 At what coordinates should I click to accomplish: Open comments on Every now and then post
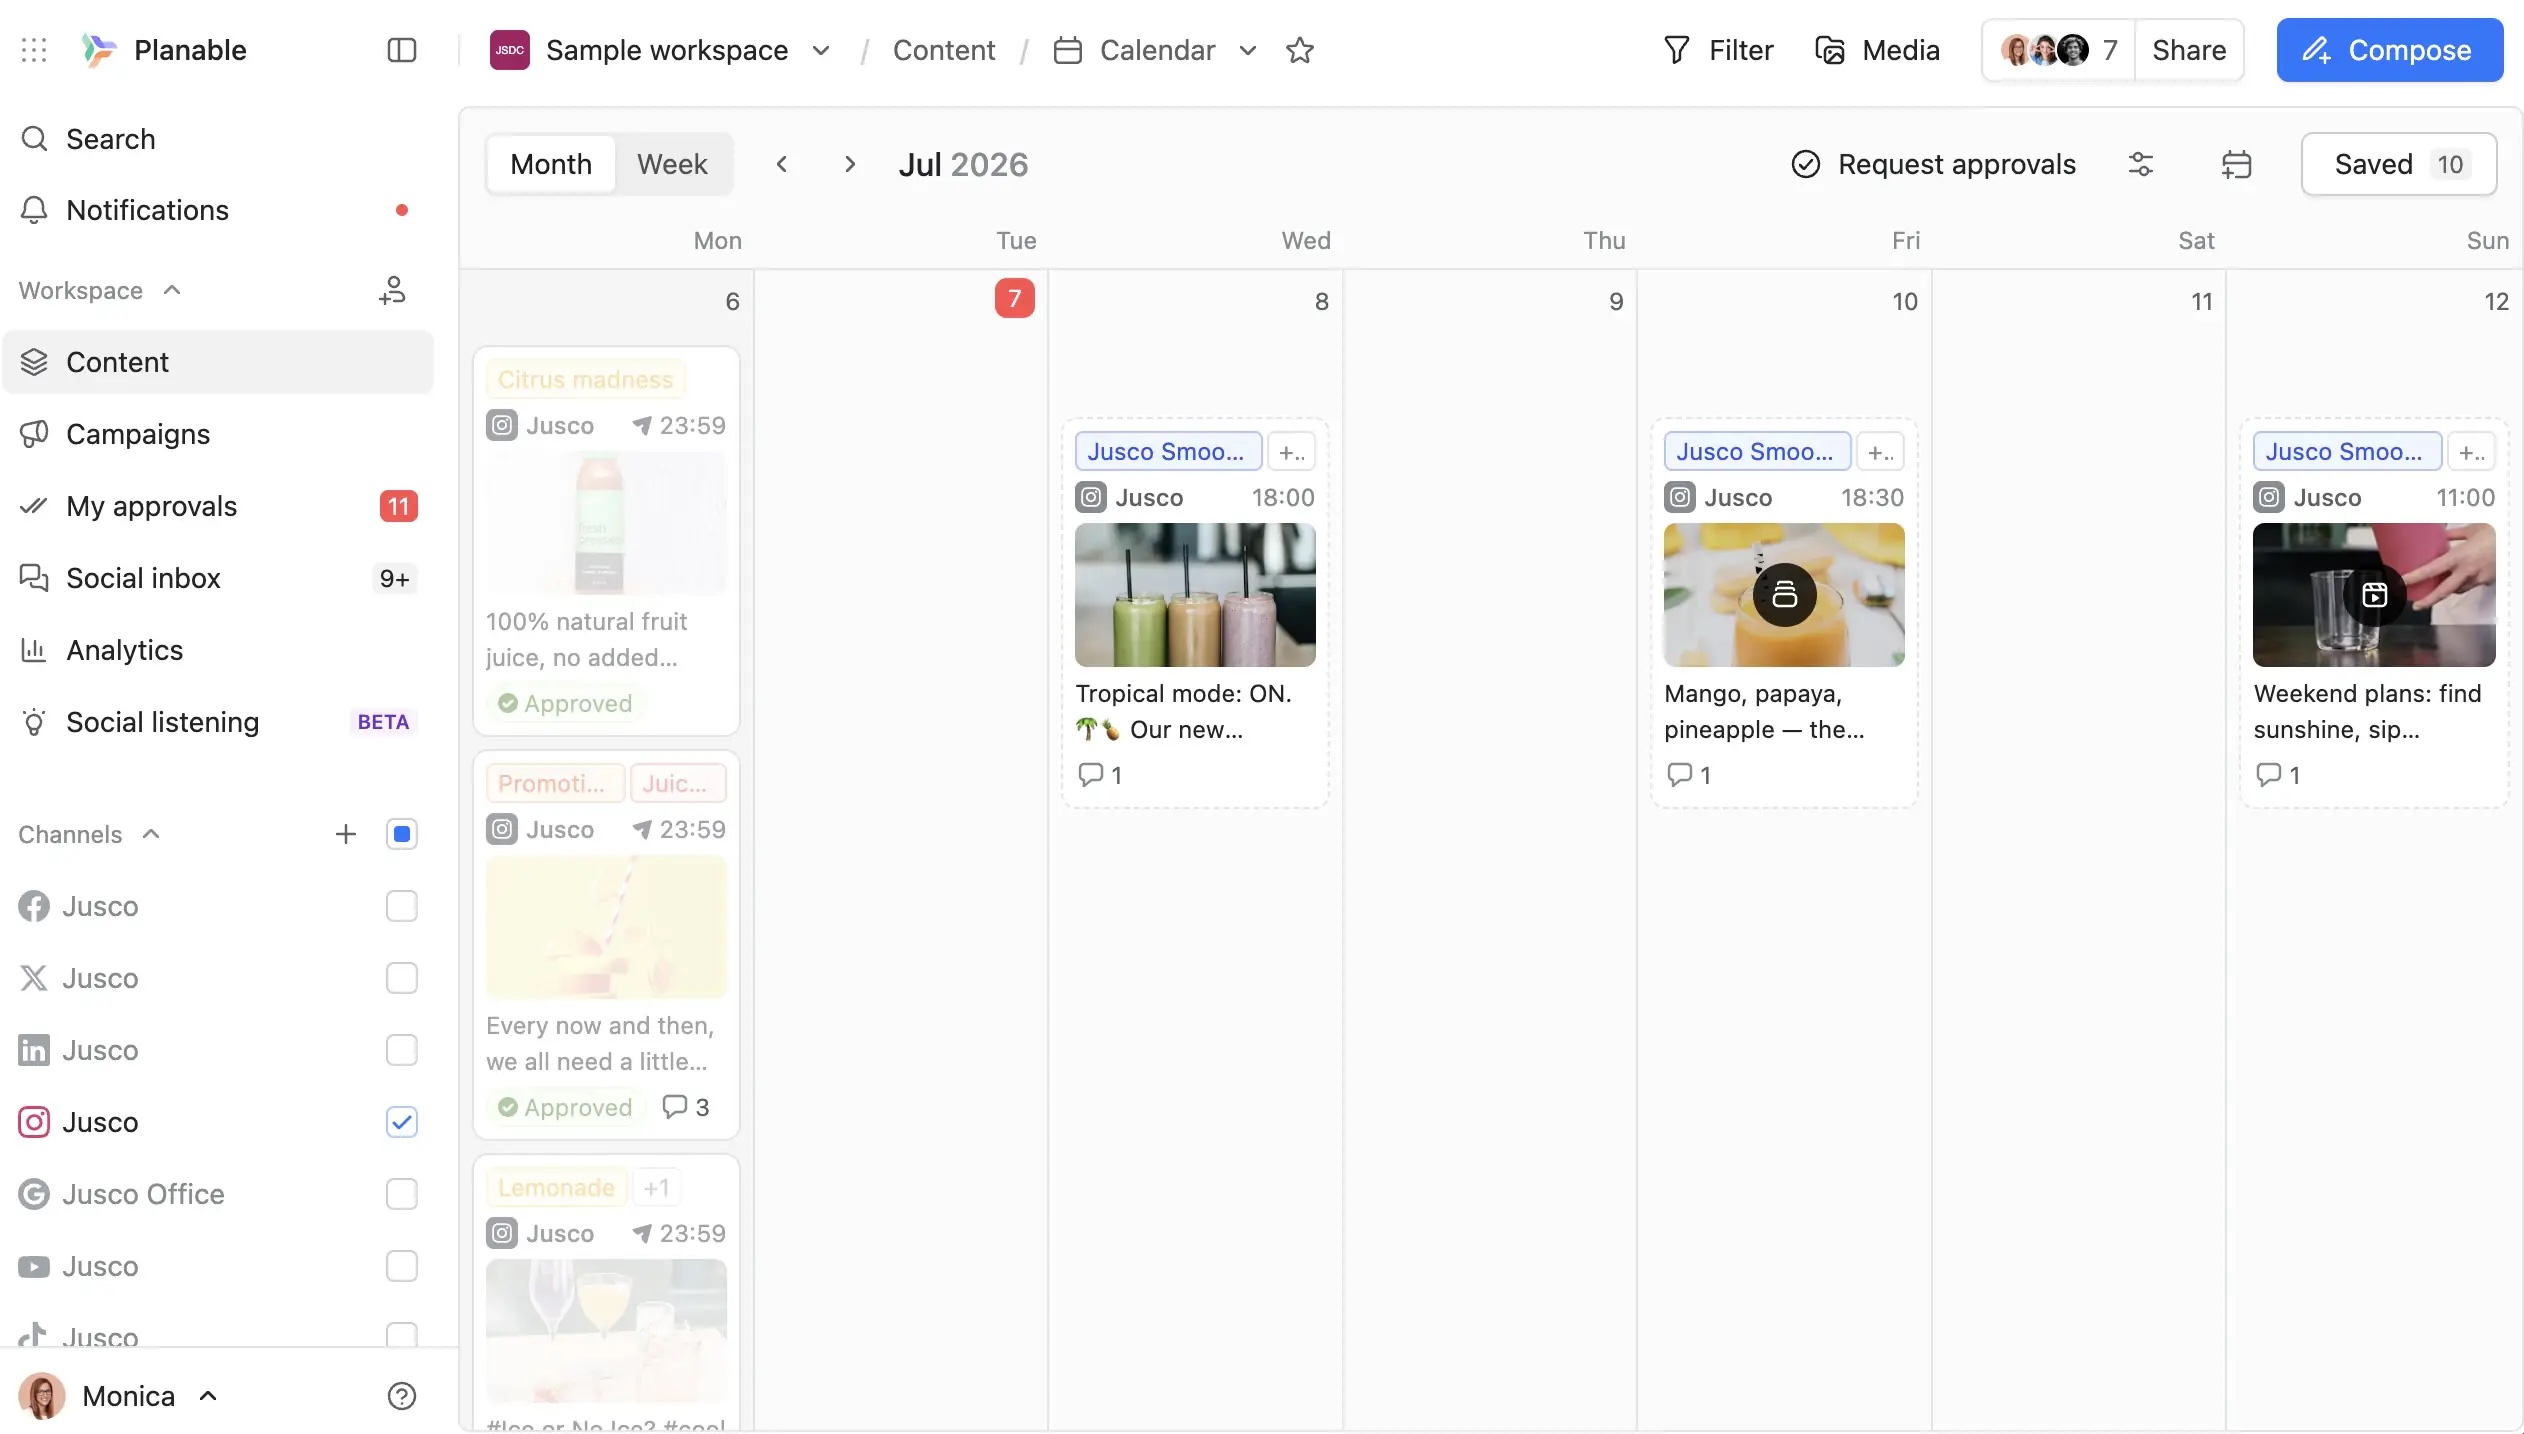tap(685, 1107)
